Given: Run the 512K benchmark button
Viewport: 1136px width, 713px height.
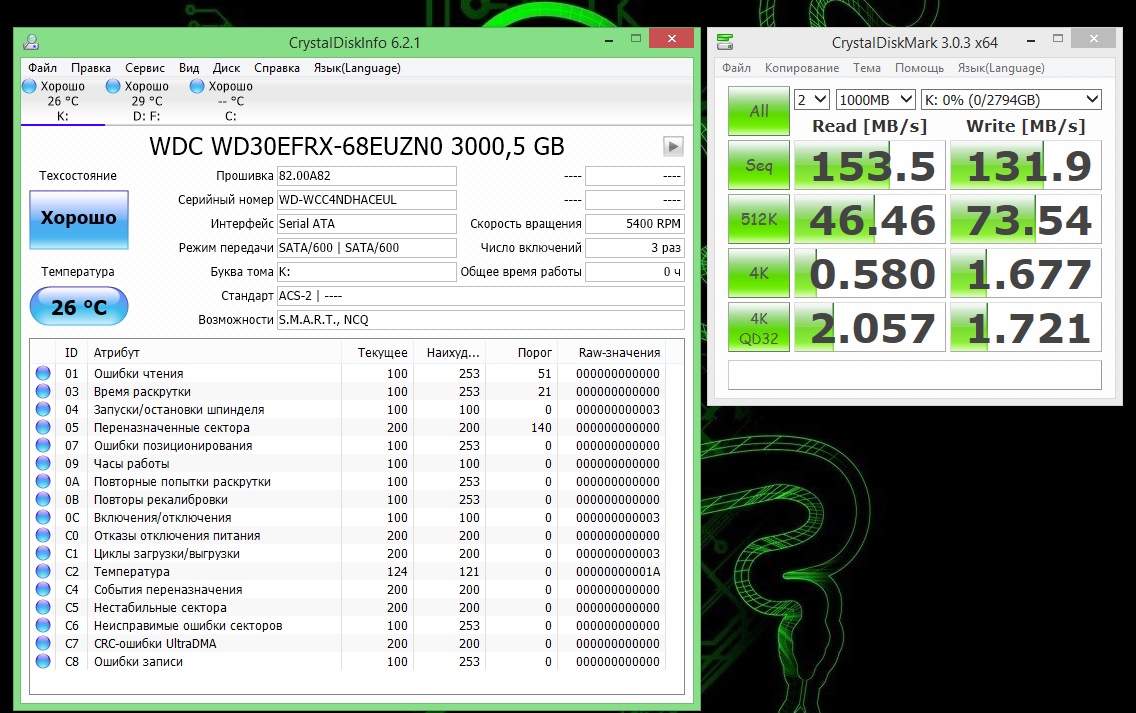Looking at the screenshot, I should (759, 219).
